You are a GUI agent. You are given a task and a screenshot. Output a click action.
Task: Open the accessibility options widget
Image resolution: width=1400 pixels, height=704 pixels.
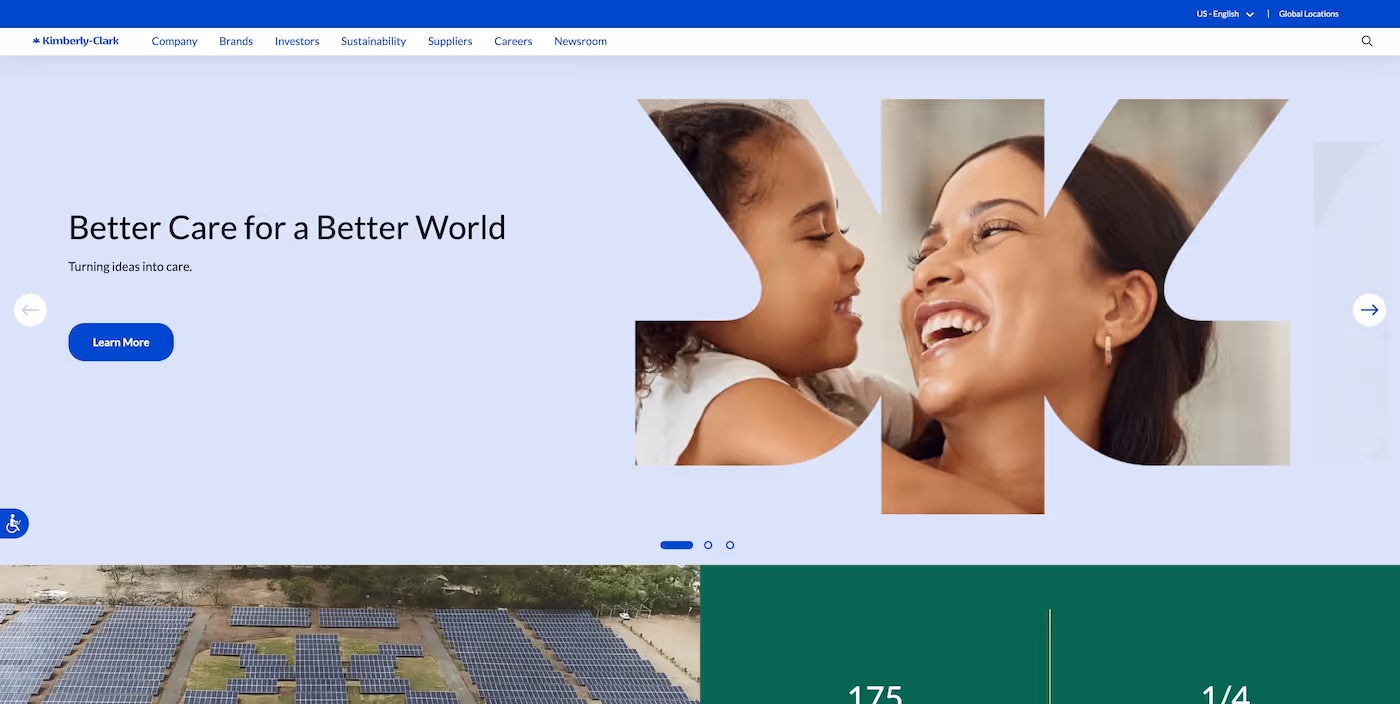point(13,523)
